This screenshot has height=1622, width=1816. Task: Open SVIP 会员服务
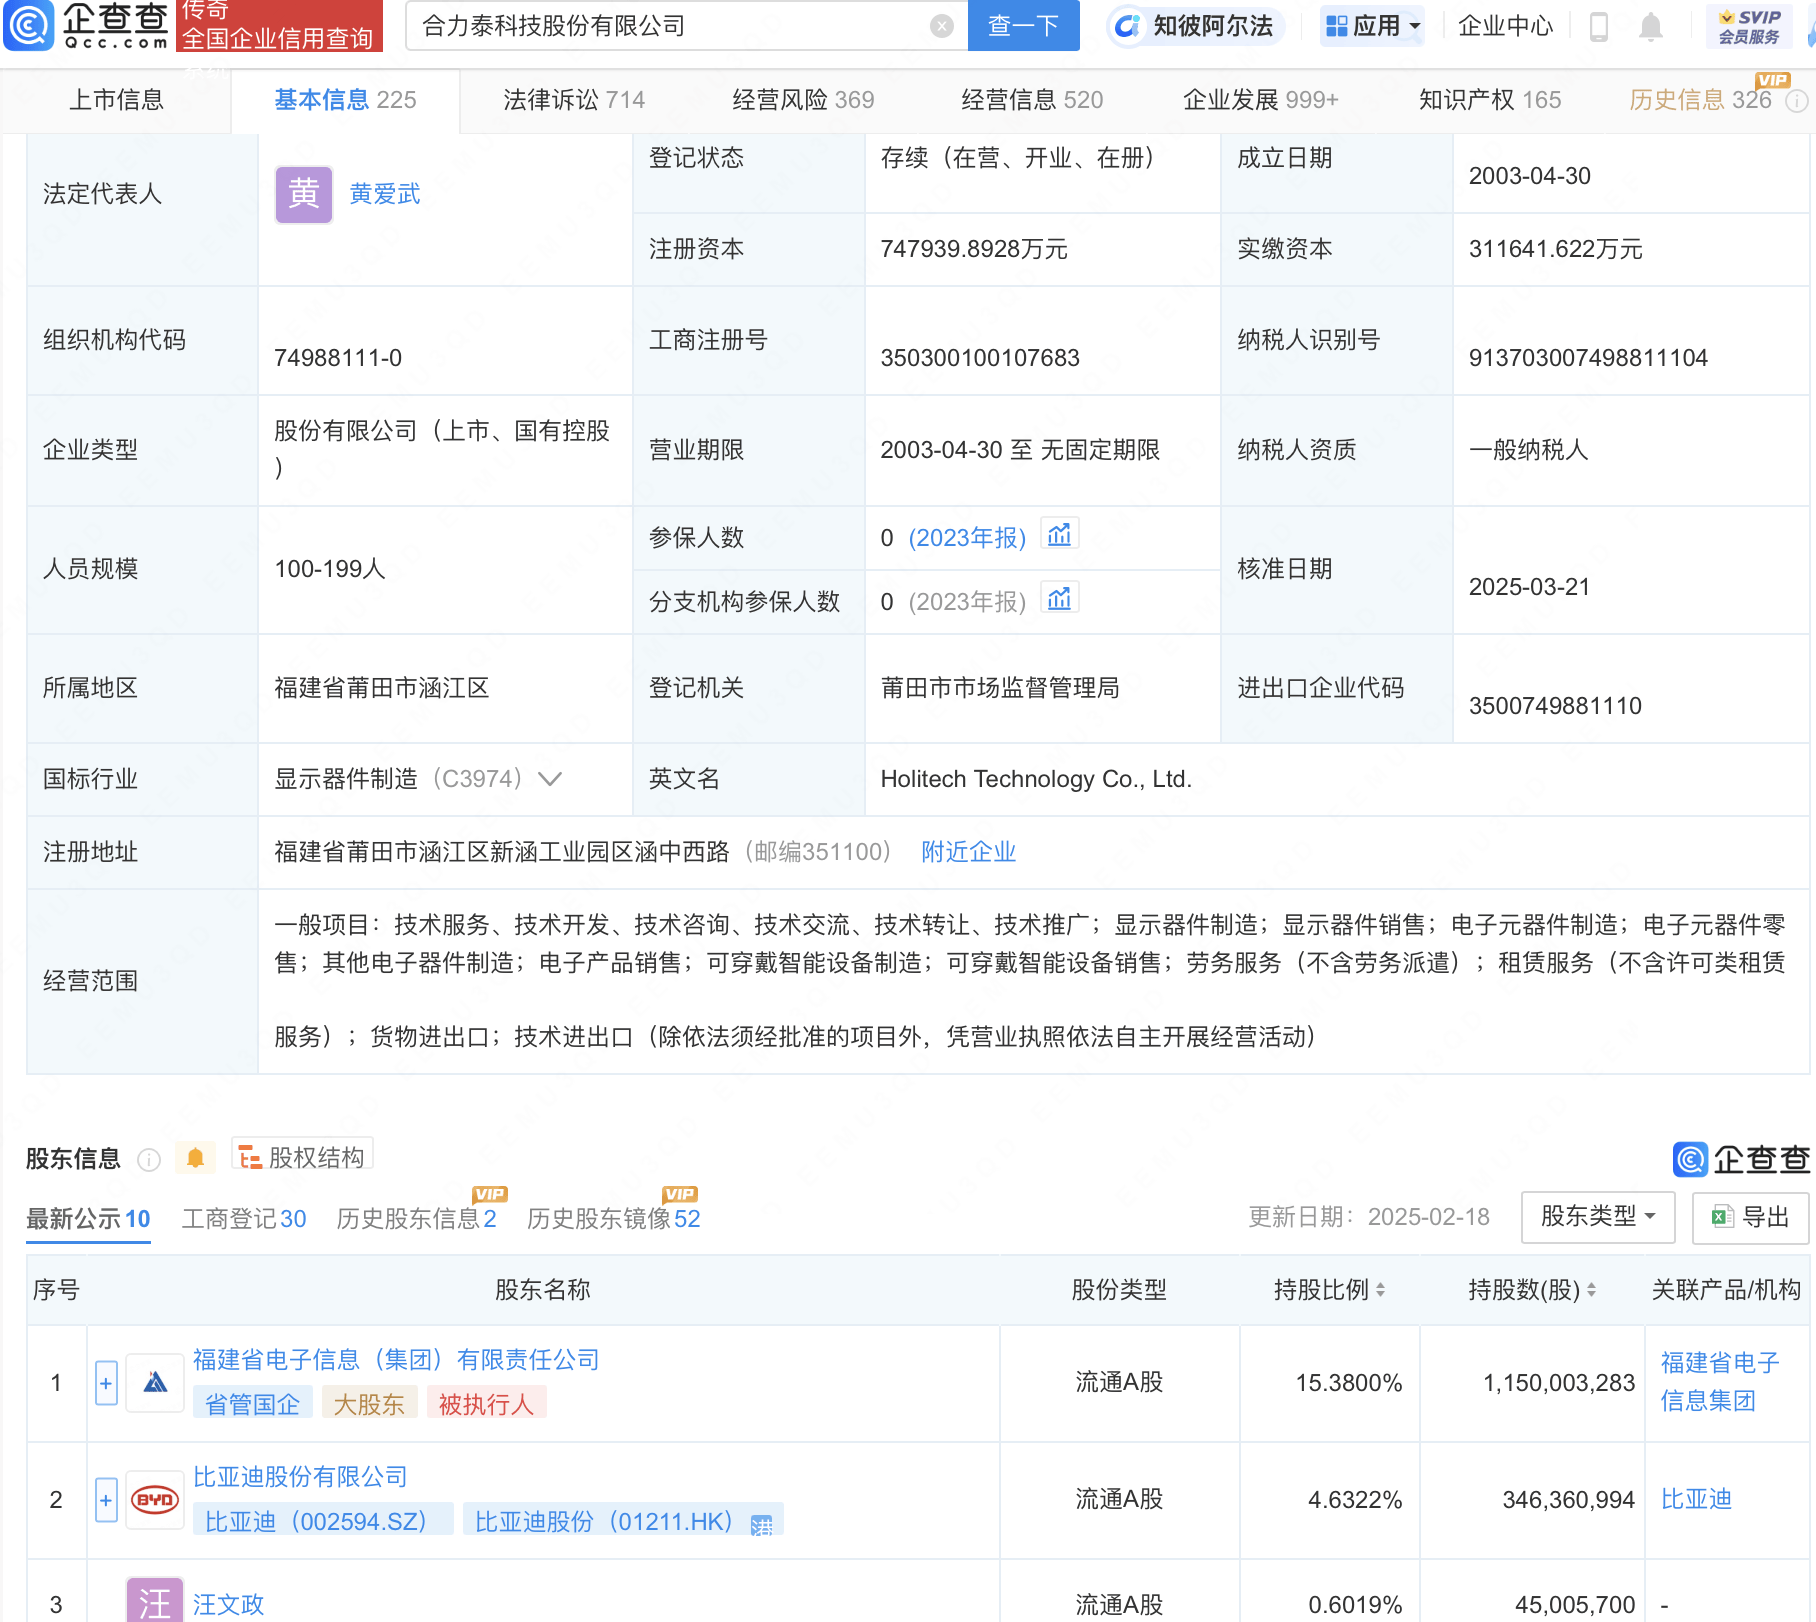[1749, 27]
